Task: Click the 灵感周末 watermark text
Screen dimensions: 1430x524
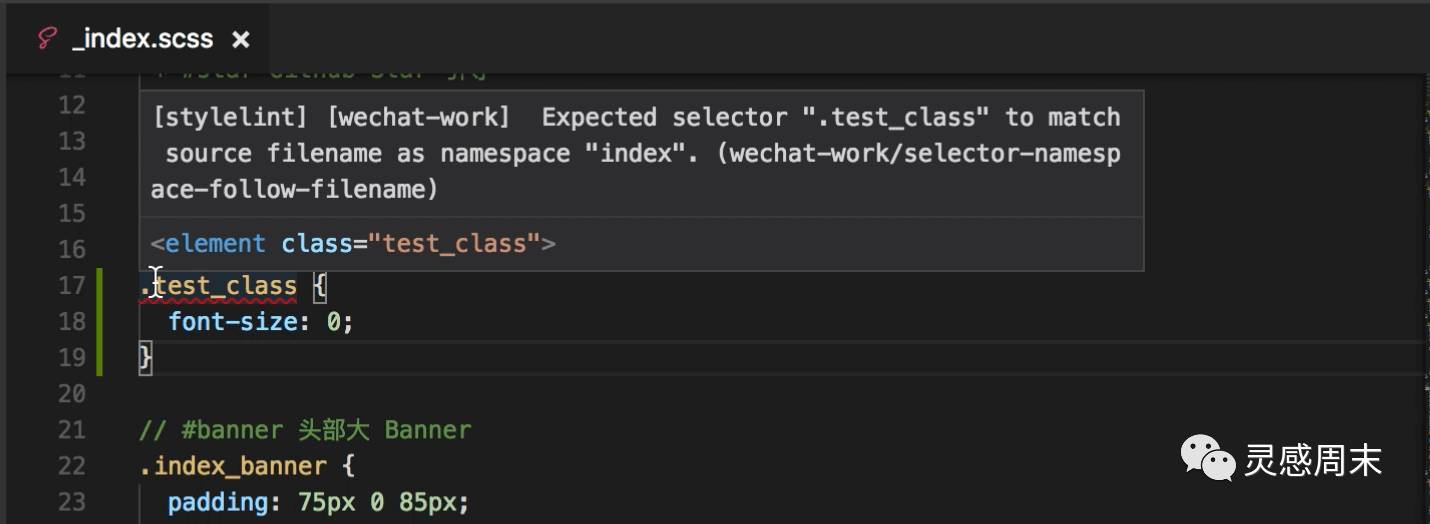Action: [1312, 460]
